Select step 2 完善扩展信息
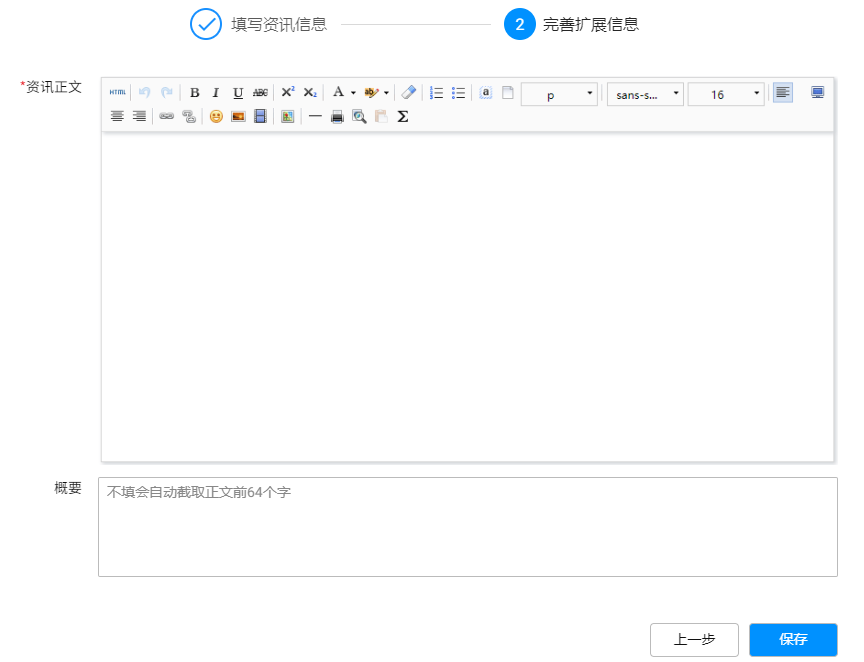Viewport: 864px width, 662px height. (x=590, y=24)
